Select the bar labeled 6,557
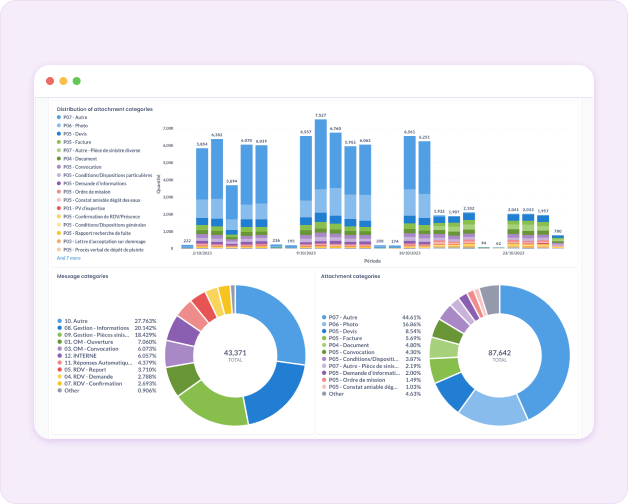This screenshot has width=628, height=504. click(x=306, y=192)
